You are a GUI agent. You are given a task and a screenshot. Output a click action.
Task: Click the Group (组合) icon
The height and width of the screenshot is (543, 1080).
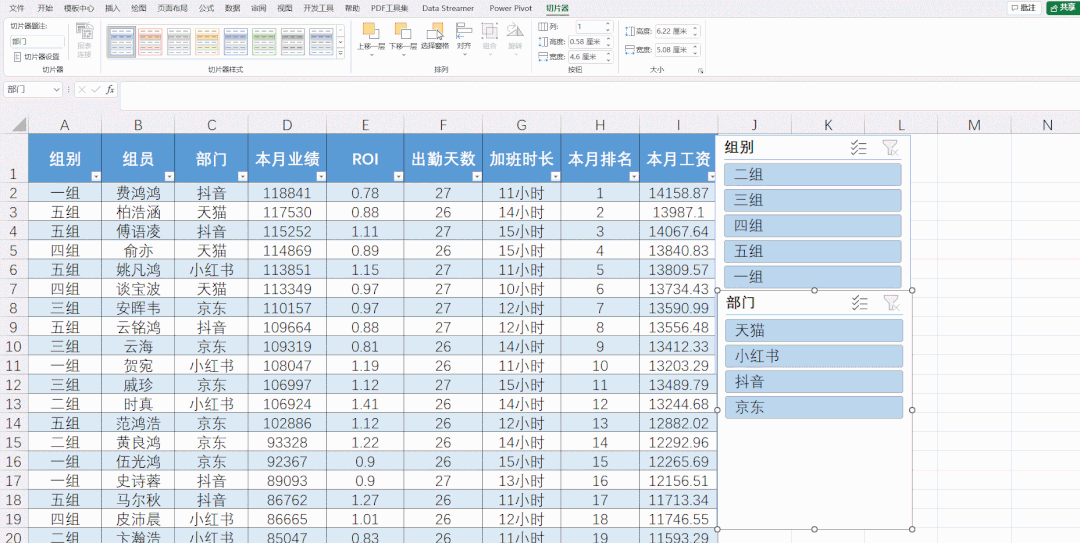(490, 31)
